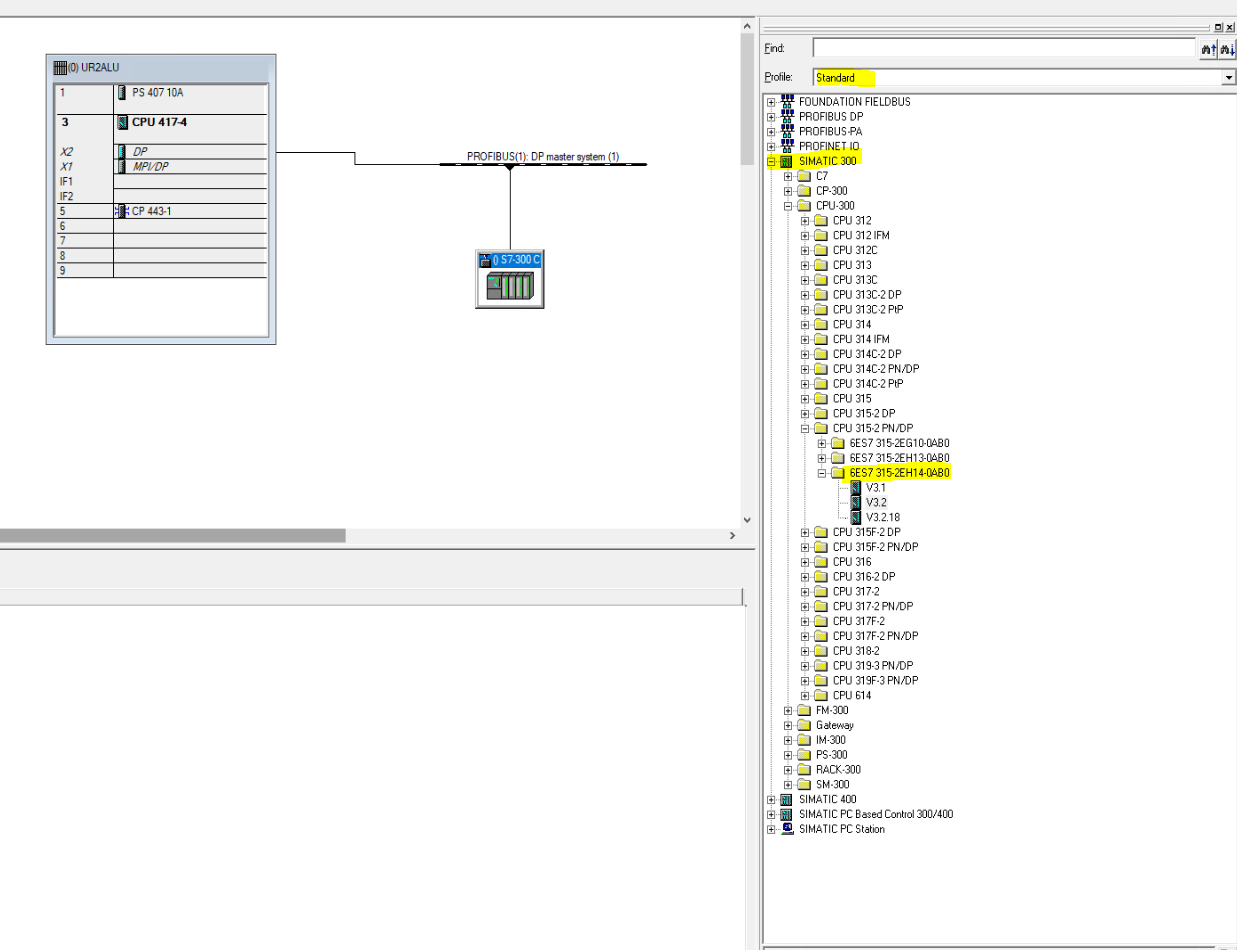Open the Profile dropdown list
Viewport: 1237px width, 950px height.
tap(1228, 78)
